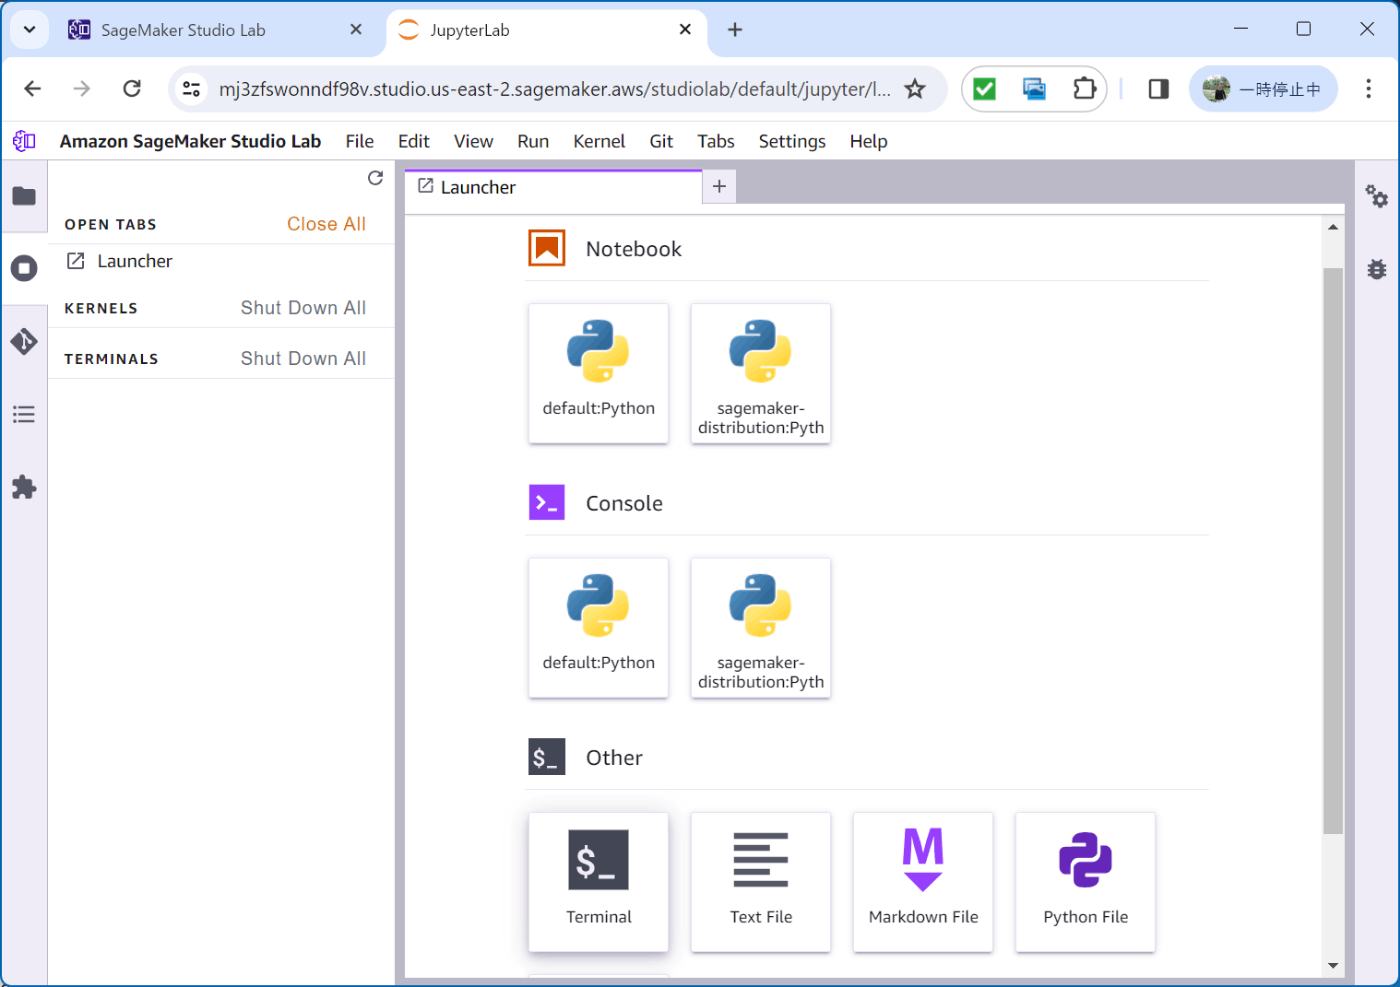
Task: Open the Chrome profile button
Action: tap(1263, 89)
